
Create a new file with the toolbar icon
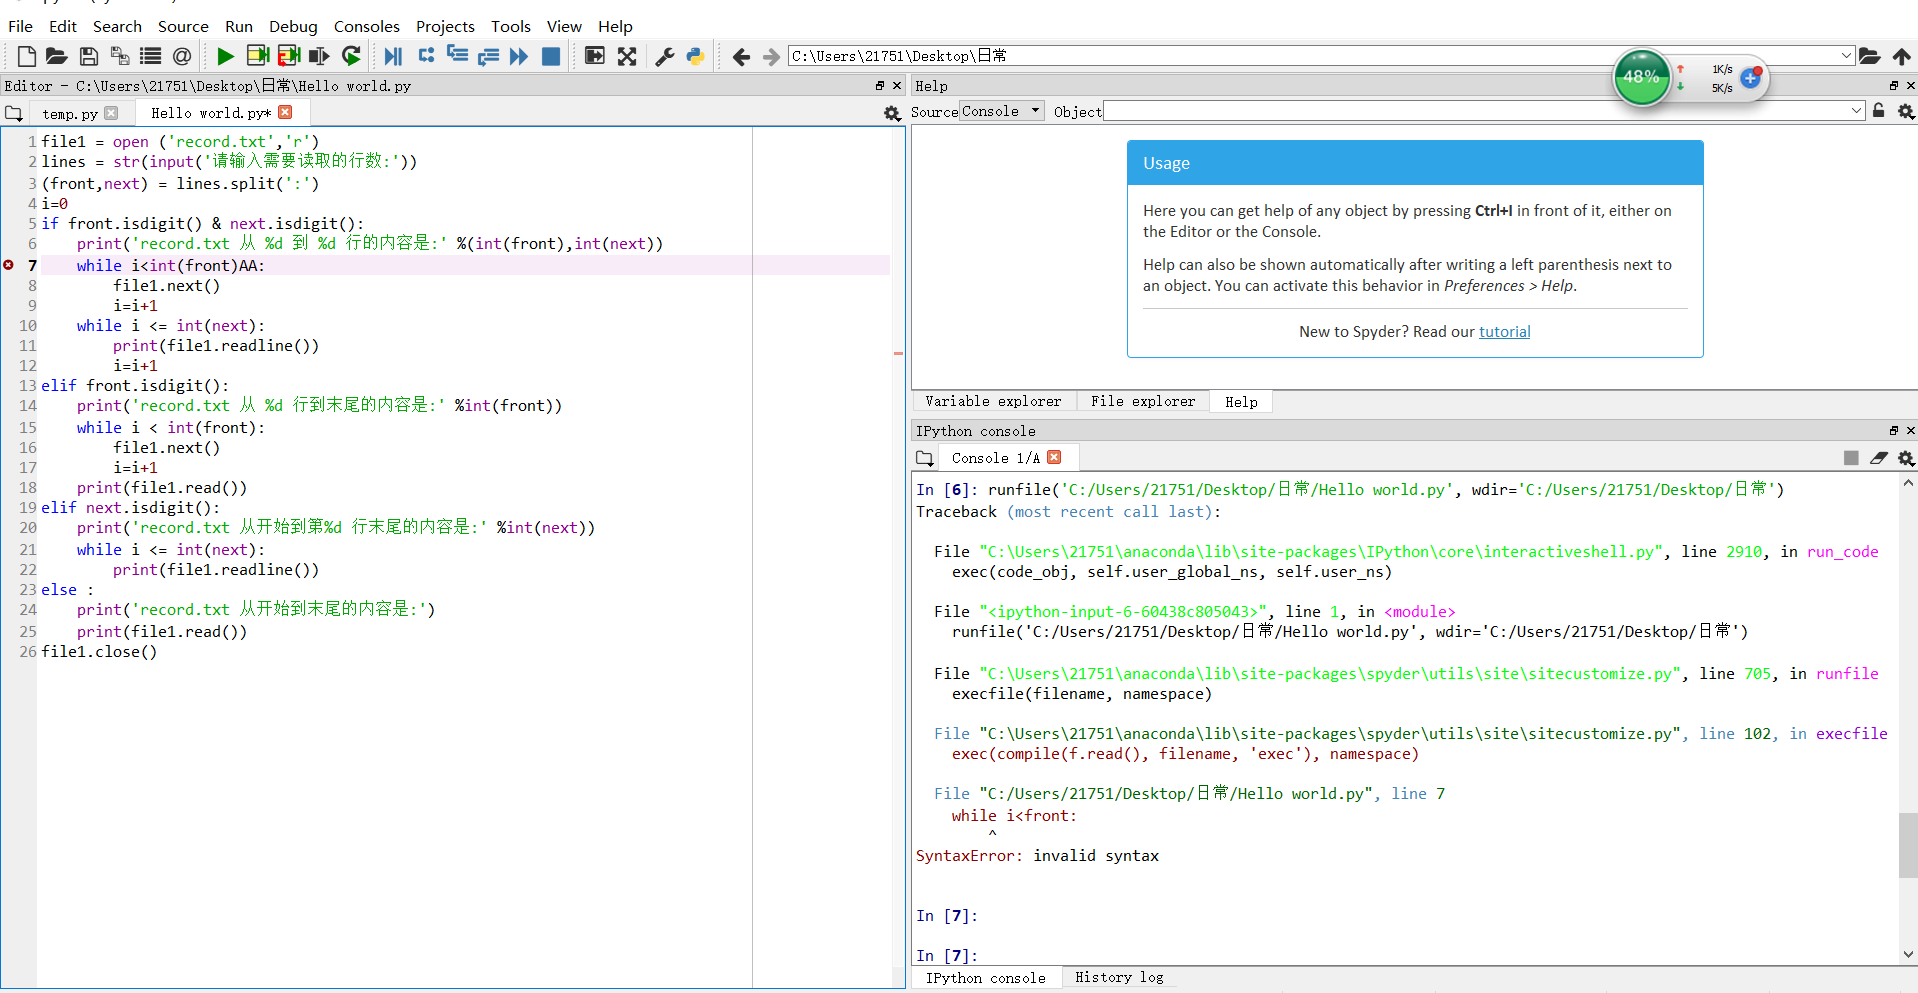pos(27,56)
